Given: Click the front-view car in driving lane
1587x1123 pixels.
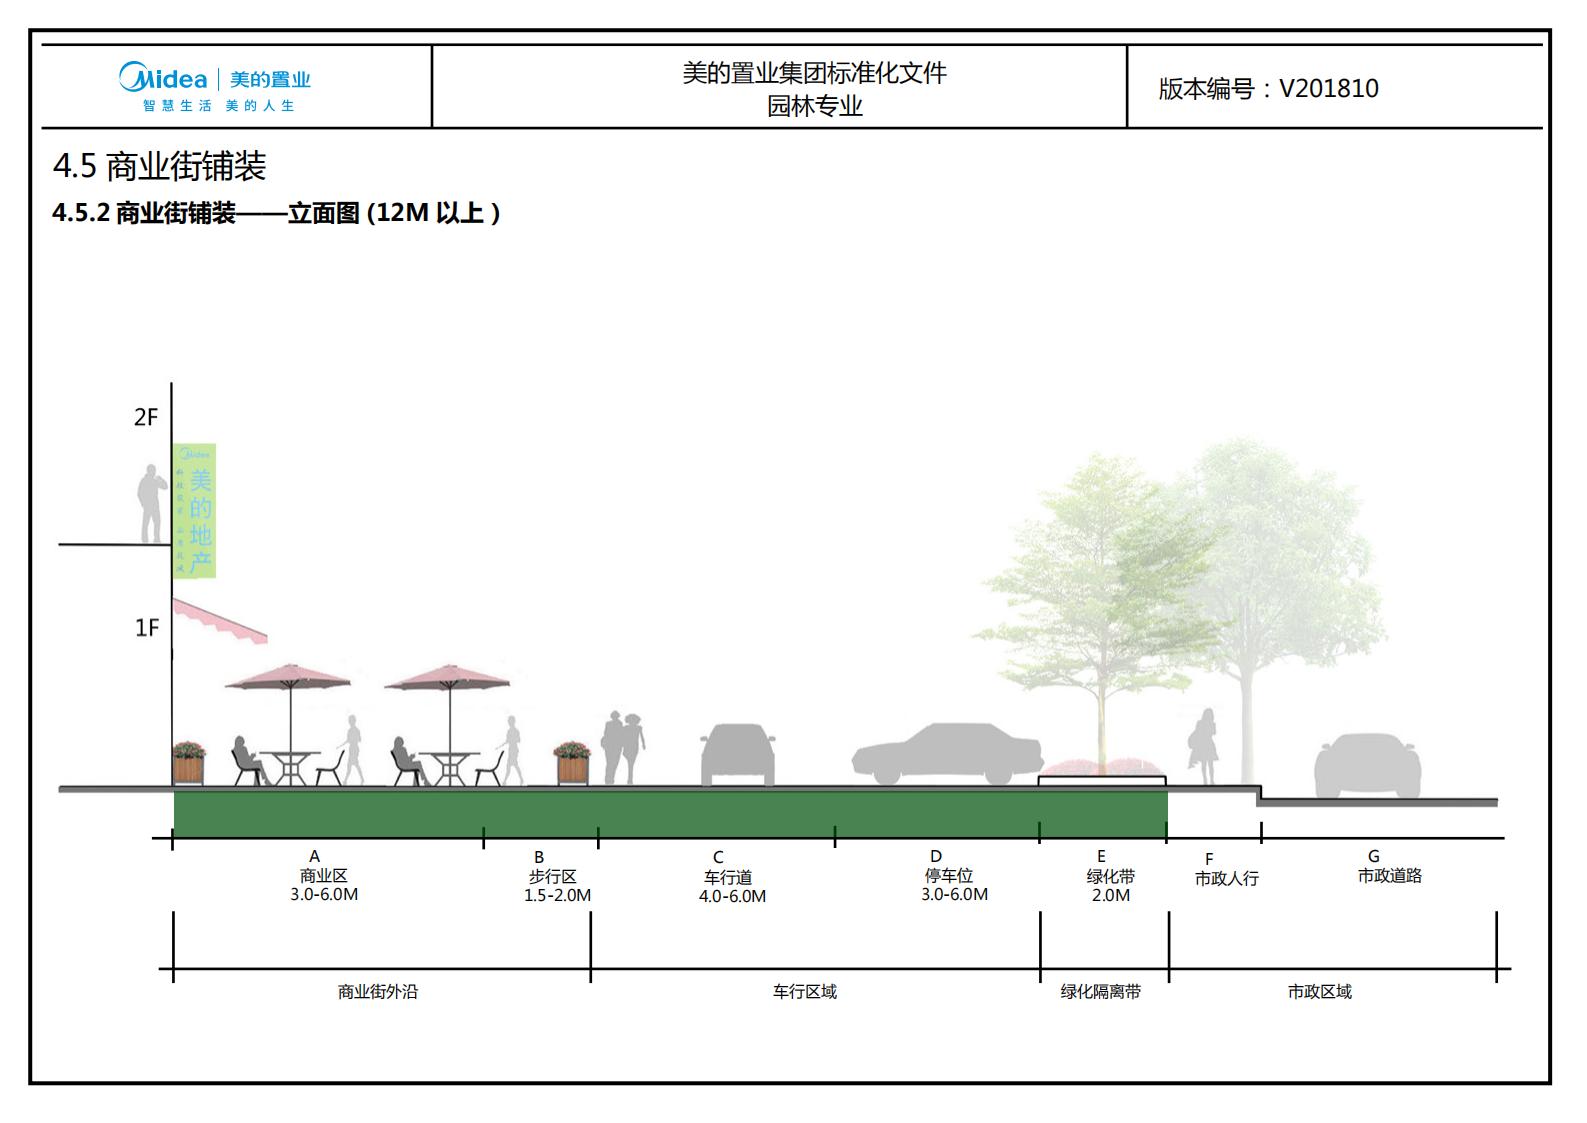Looking at the screenshot, I should tap(738, 755).
